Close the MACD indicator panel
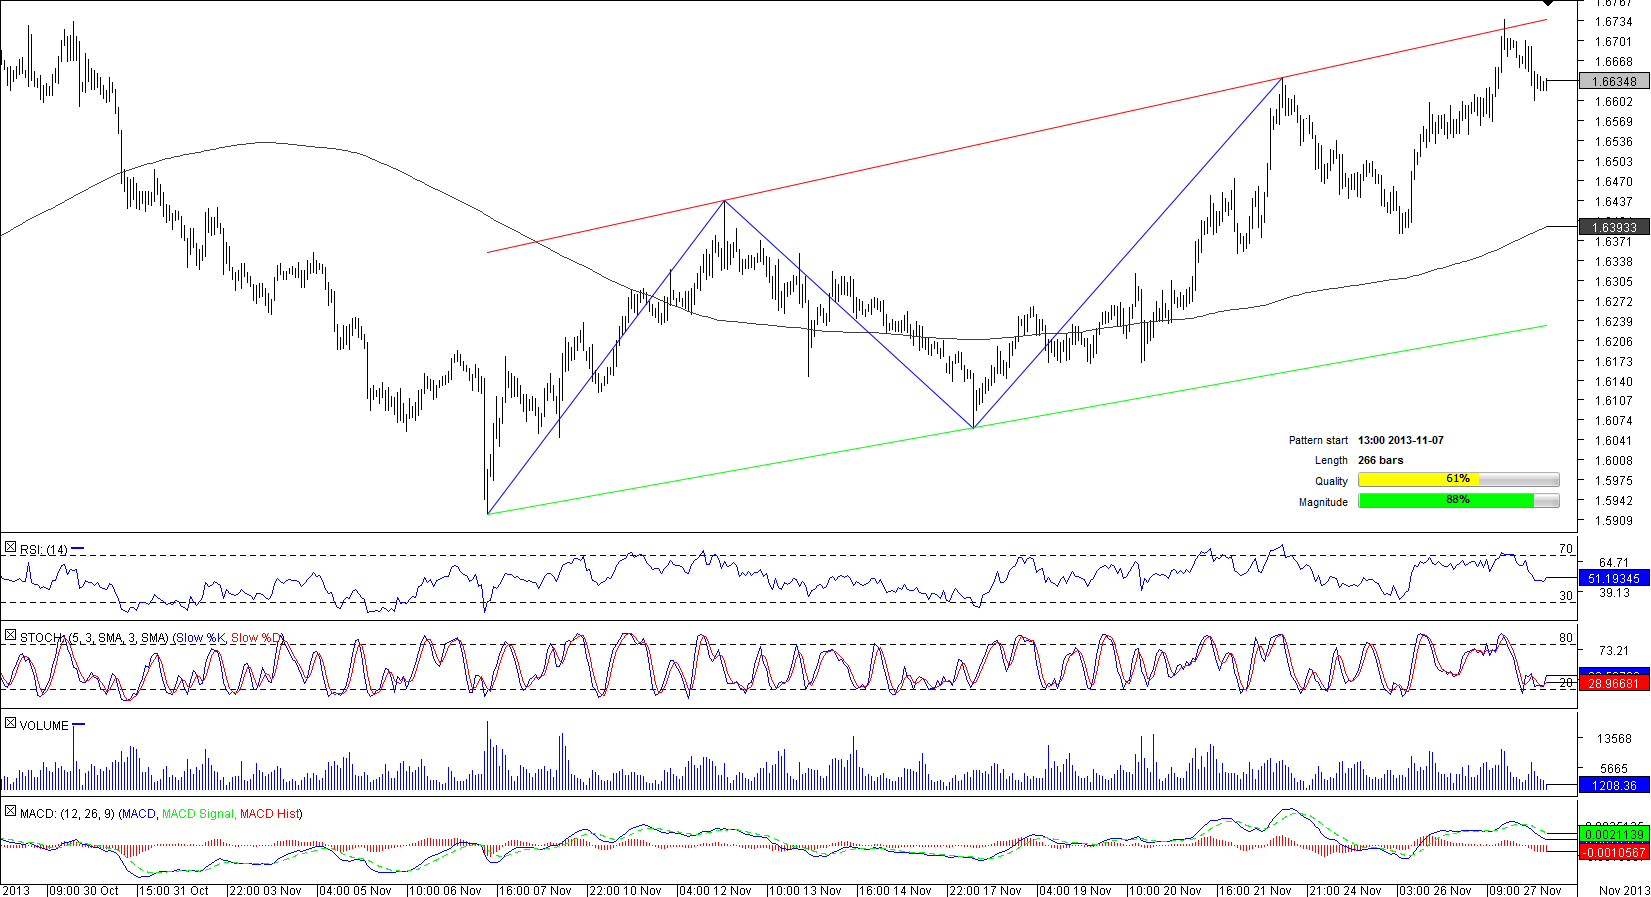The width and height of the screenshot is (1651, 897). point(10,812)
